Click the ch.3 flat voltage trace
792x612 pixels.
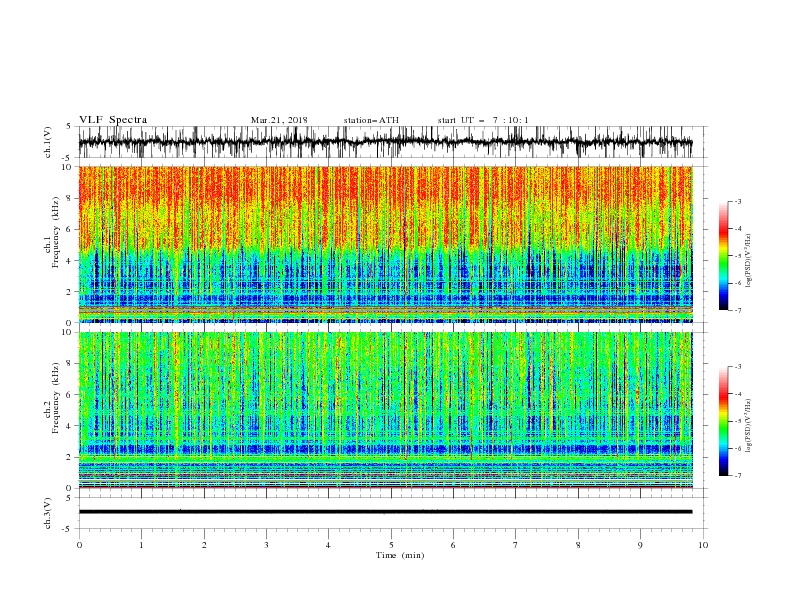click(x=385, y=512)
